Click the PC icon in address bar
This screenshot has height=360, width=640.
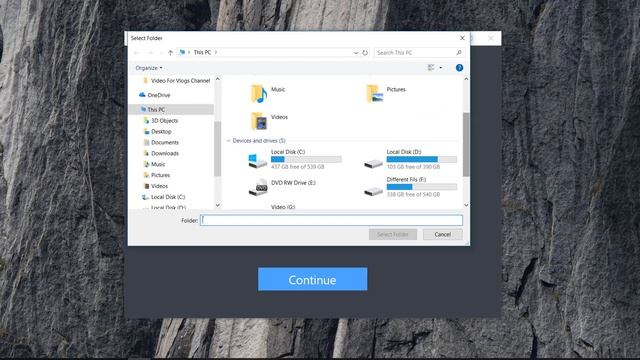pos(182,52)
